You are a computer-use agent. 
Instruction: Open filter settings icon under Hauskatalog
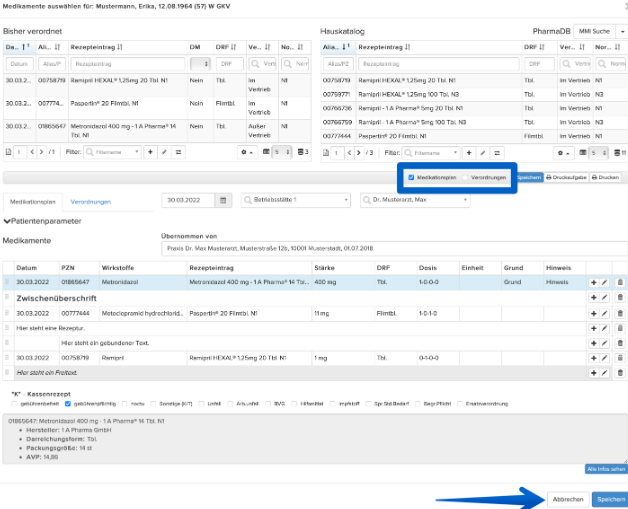tap(497, 153)
